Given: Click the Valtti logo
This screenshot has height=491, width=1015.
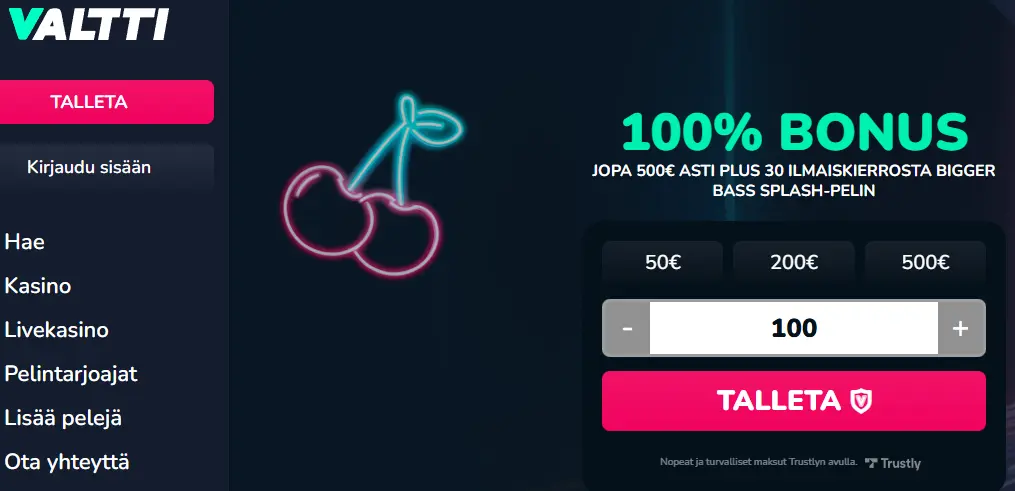Looking at the screenshot, I should click(89, 25).
